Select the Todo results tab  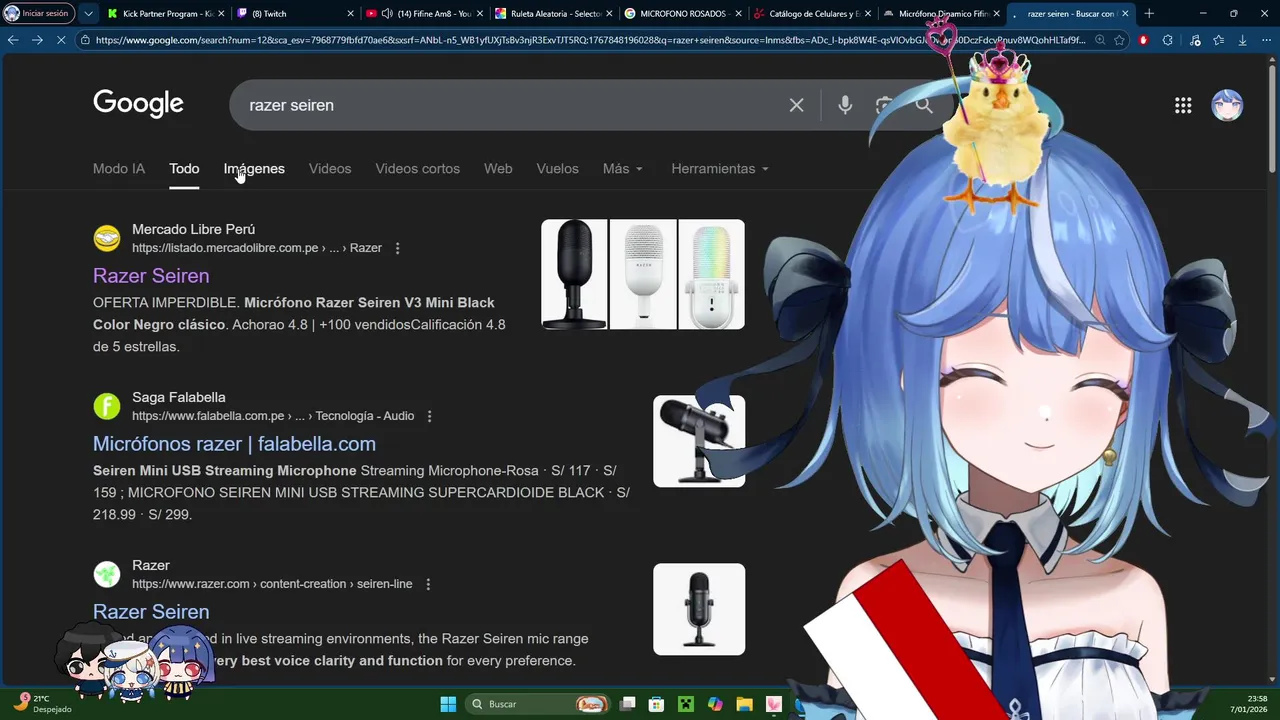click(184, 169)
